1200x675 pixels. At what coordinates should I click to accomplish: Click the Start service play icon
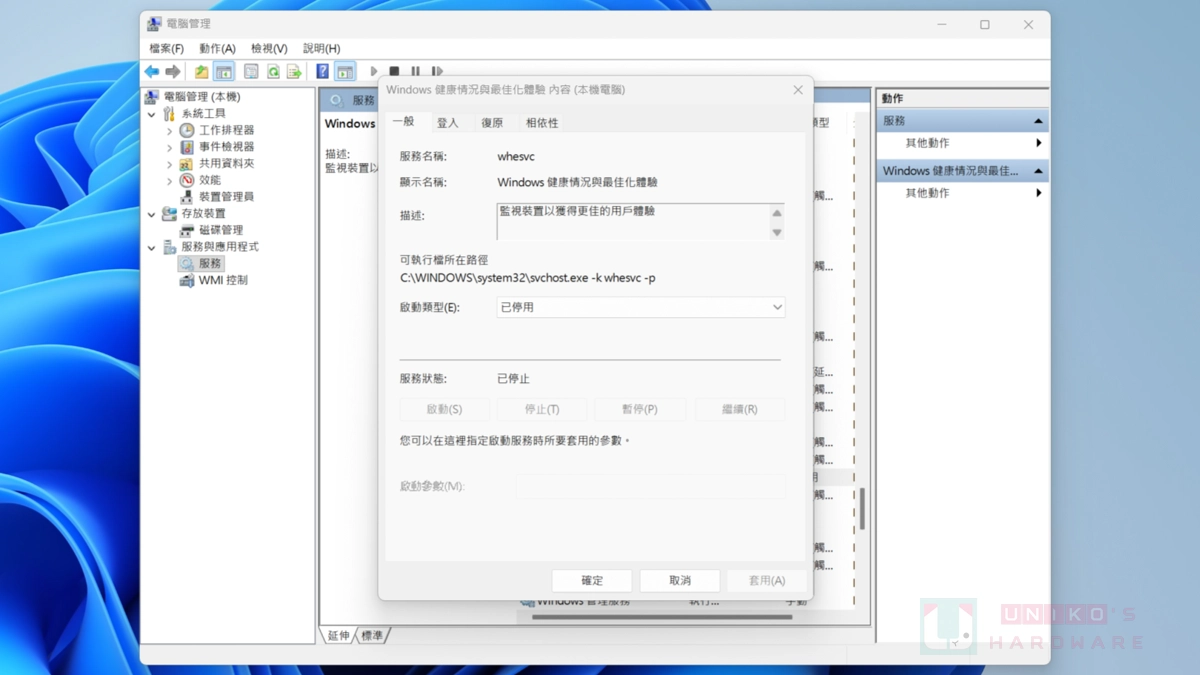point(374,72)
